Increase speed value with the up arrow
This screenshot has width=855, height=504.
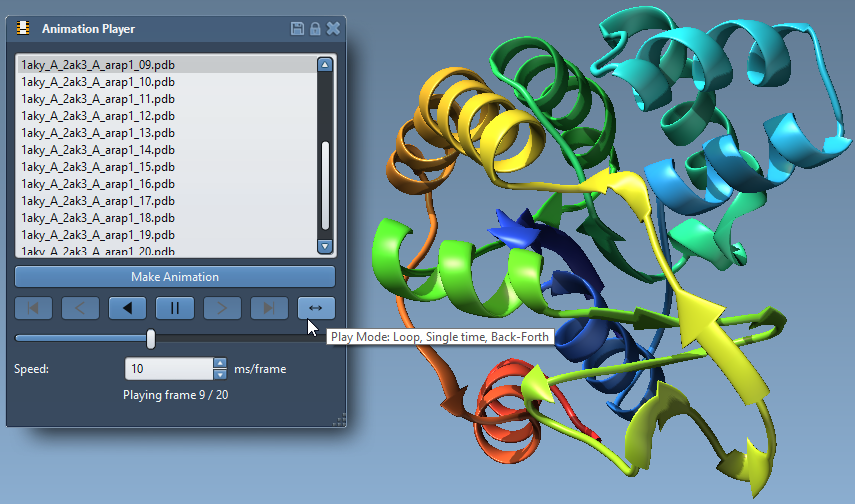tap(220, 364)
